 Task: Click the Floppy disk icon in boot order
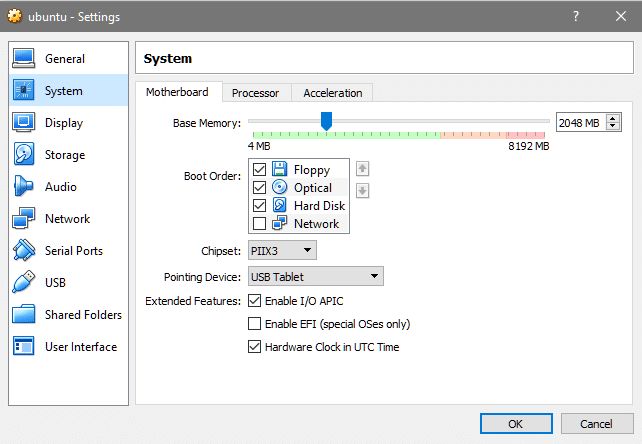click(x=279, y=169)
